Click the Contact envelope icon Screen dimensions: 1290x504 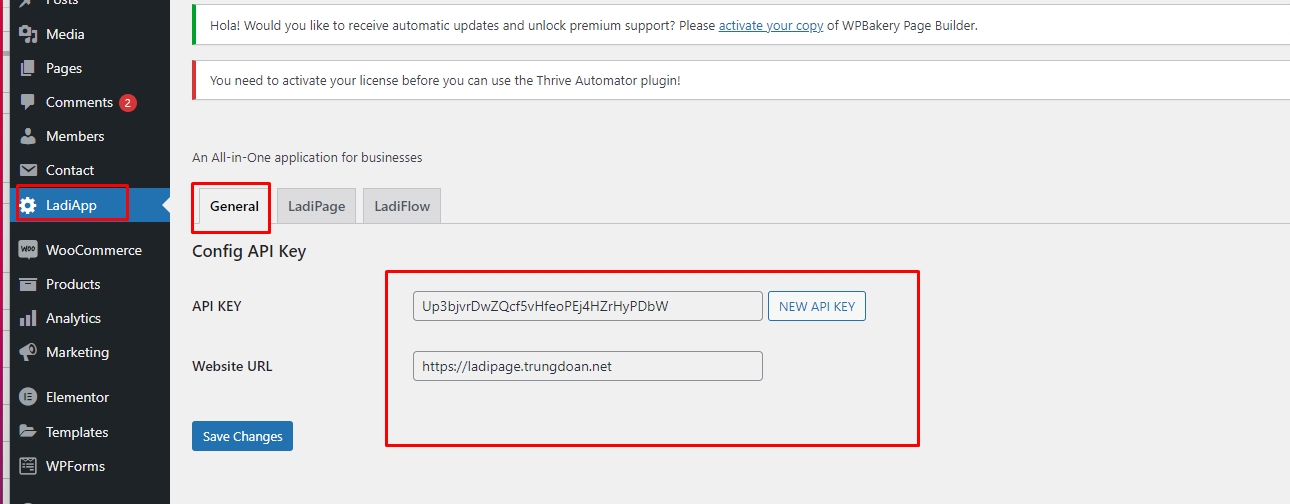pos(28,170)
